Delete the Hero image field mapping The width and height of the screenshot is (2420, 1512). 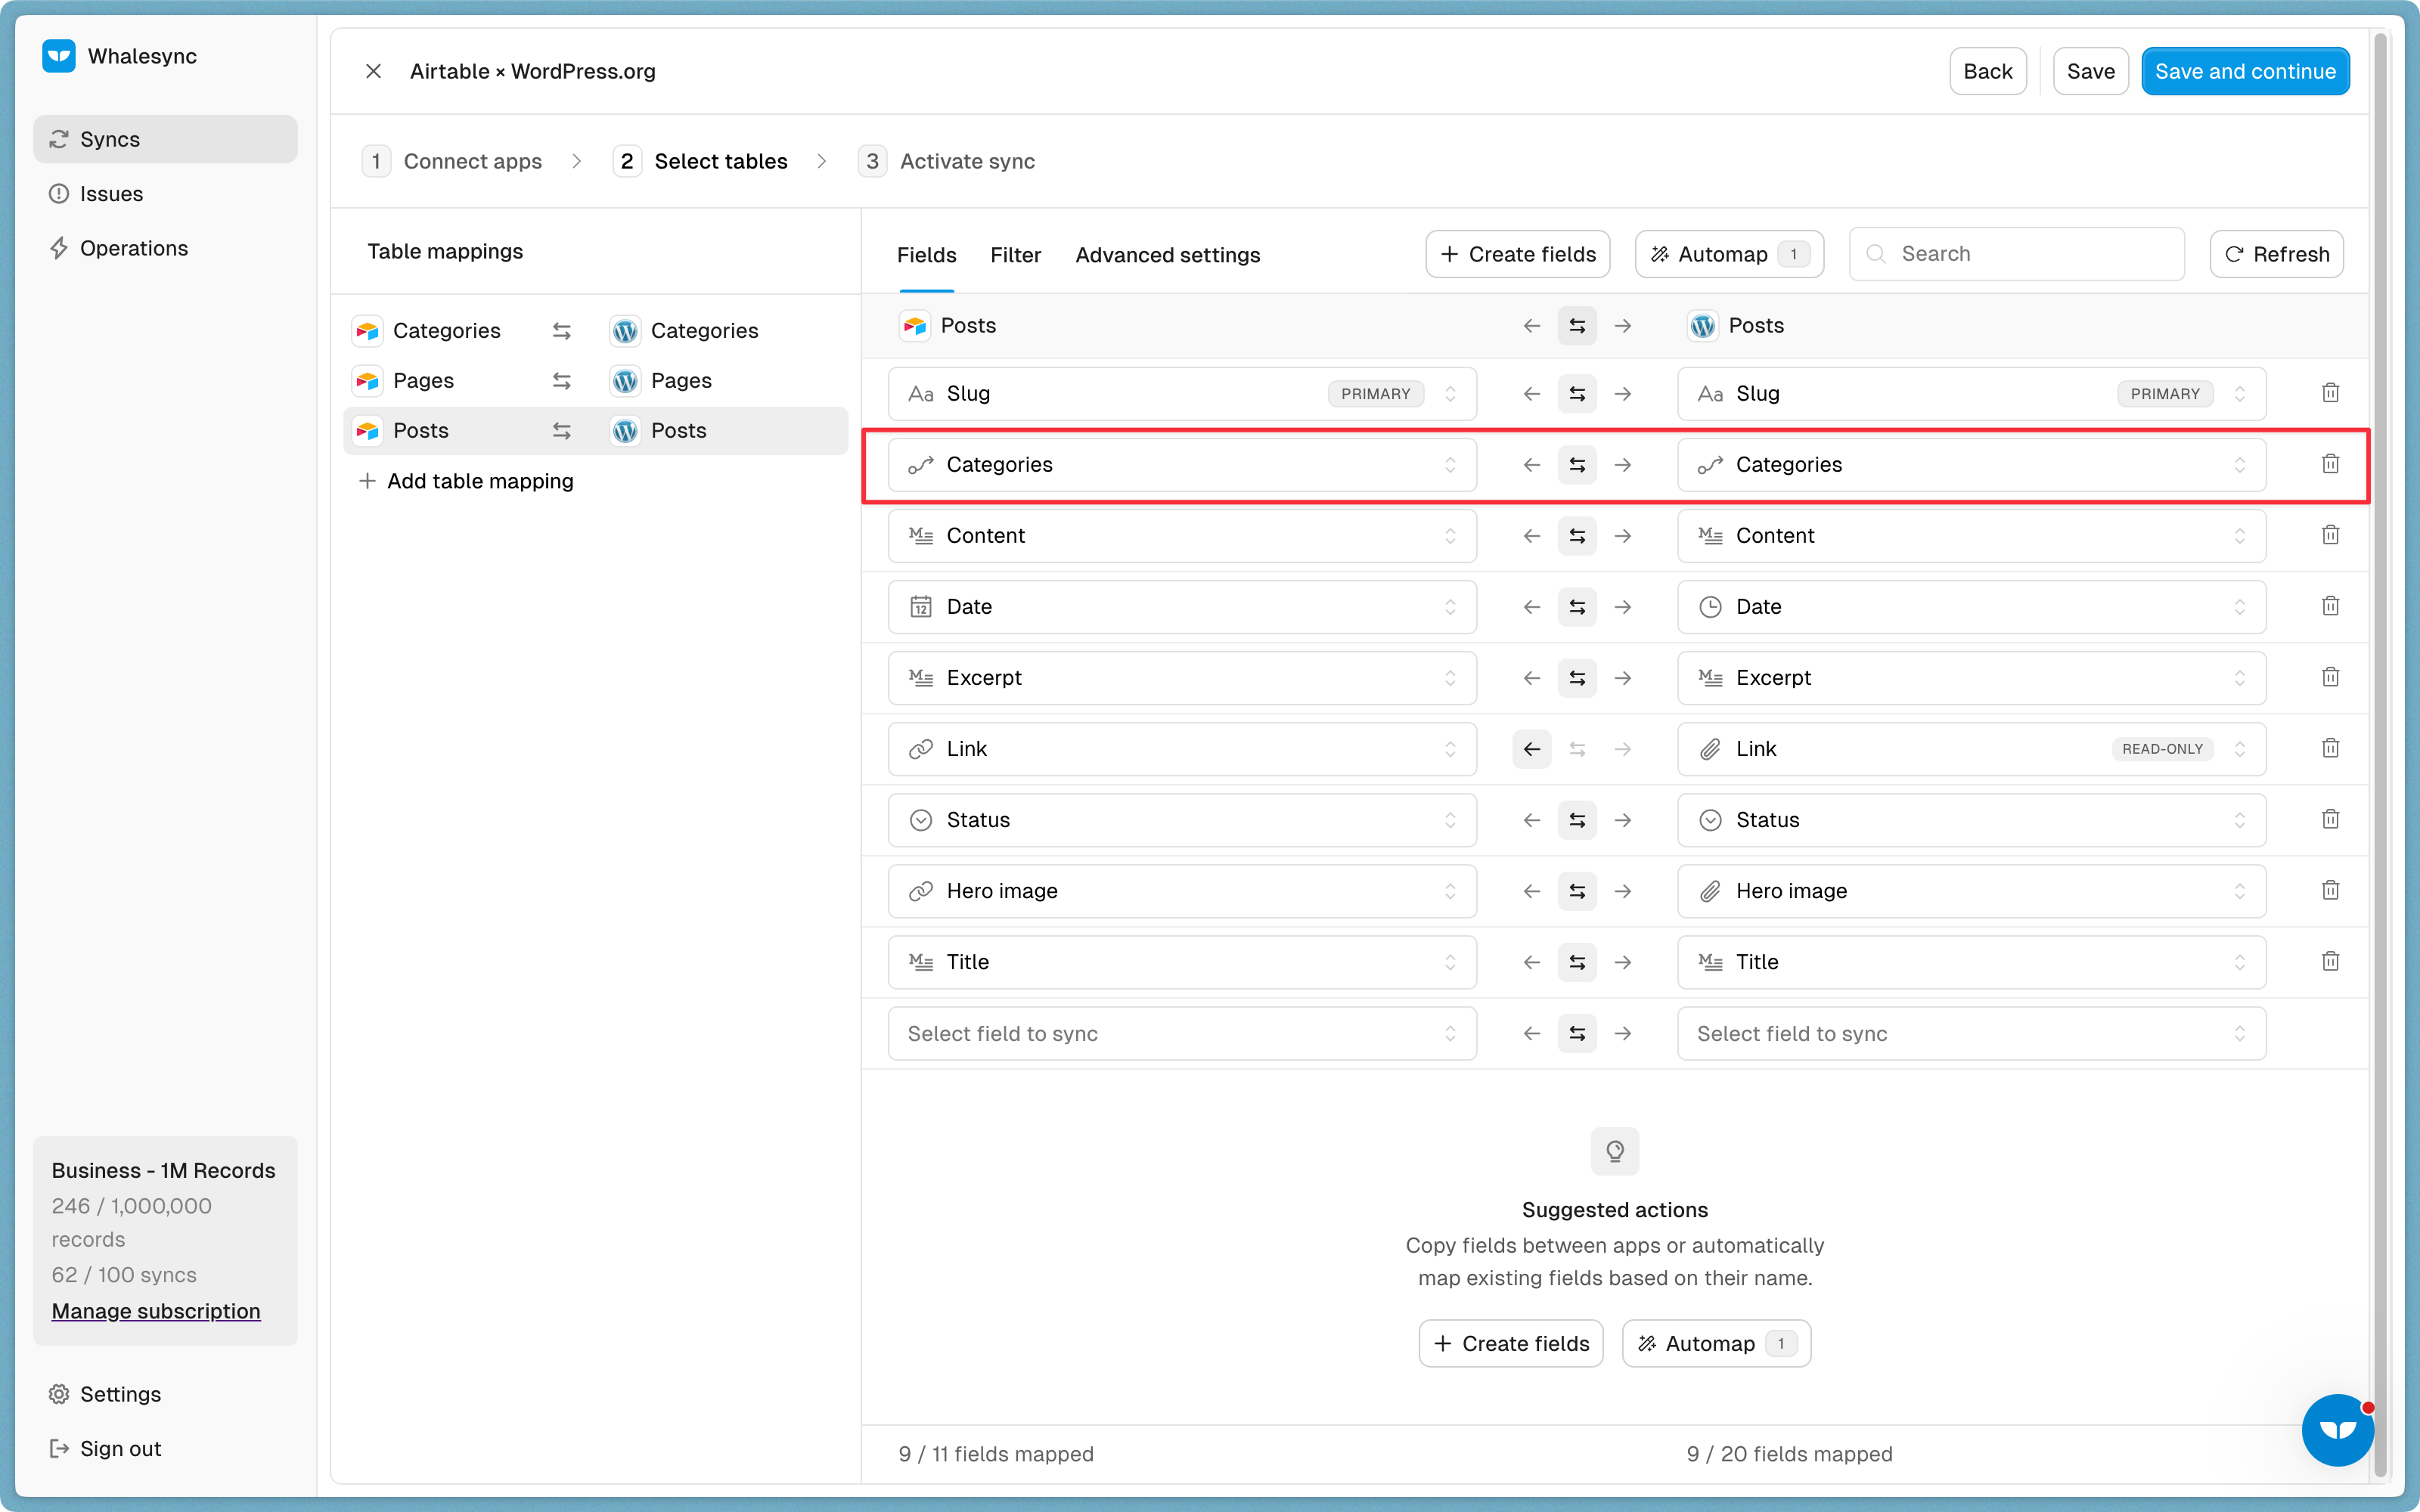tap(2330, 890)
